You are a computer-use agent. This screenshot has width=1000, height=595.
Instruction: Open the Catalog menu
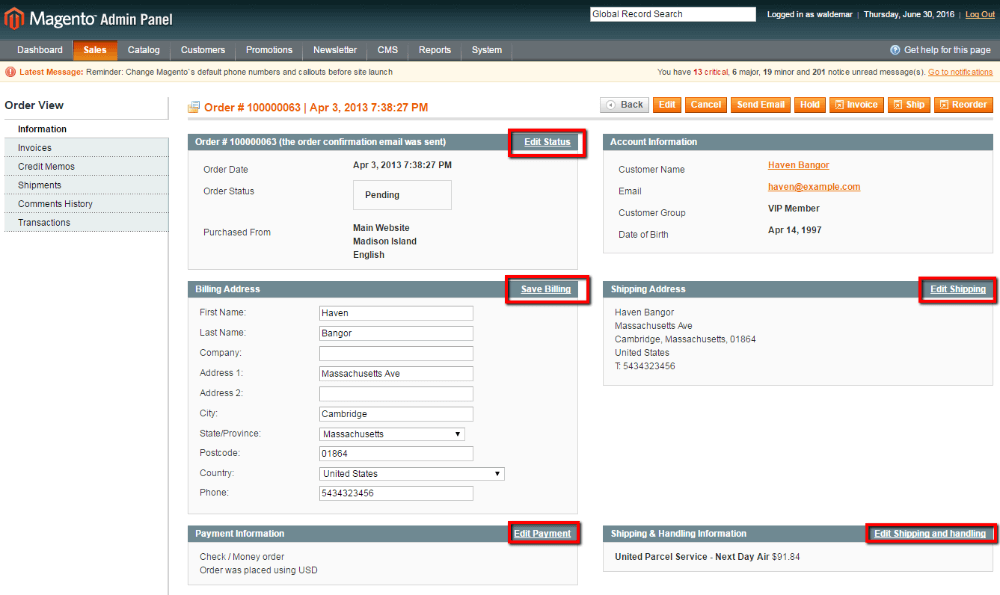(144, 50)
